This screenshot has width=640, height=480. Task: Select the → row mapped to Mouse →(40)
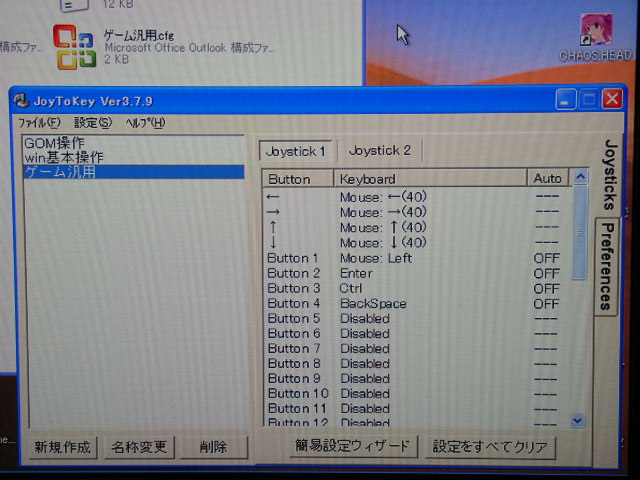(416, 212)
